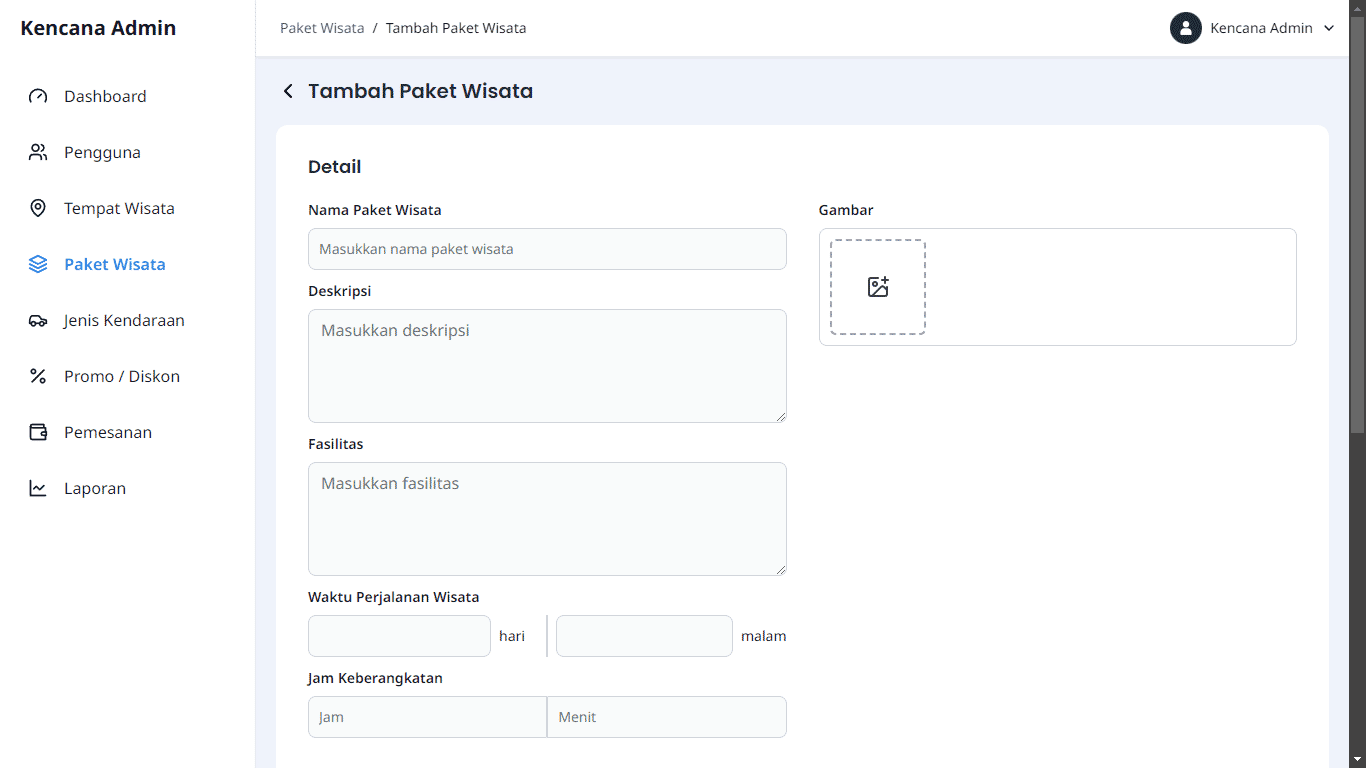Click the Jam departure hour field
Screen dimensions: 1366x768
click(x=427, y=717)
